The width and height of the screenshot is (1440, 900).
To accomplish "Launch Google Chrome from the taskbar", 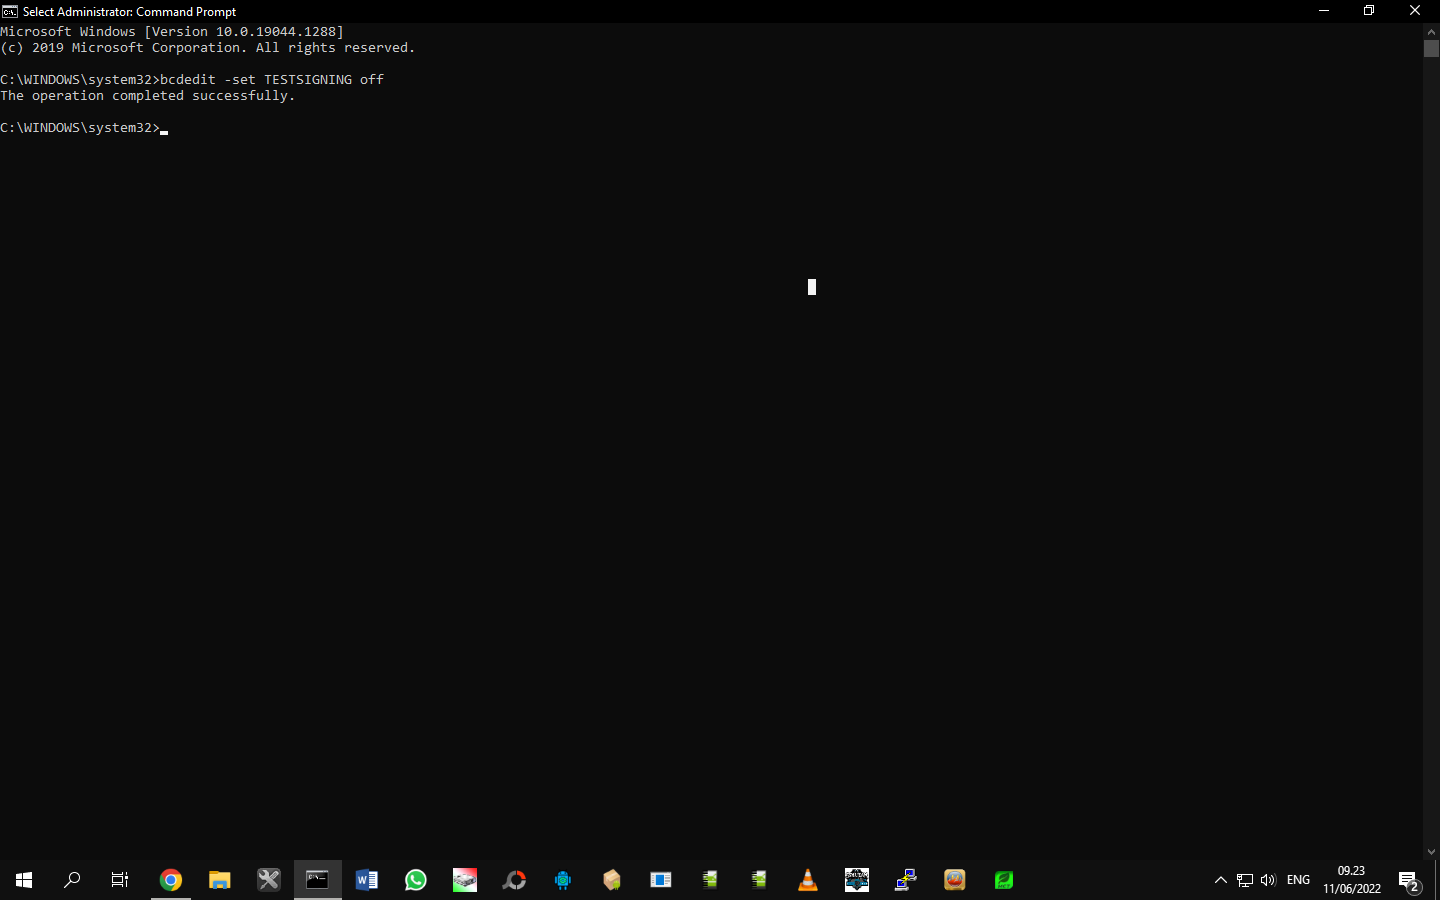I will coord(171,880).
